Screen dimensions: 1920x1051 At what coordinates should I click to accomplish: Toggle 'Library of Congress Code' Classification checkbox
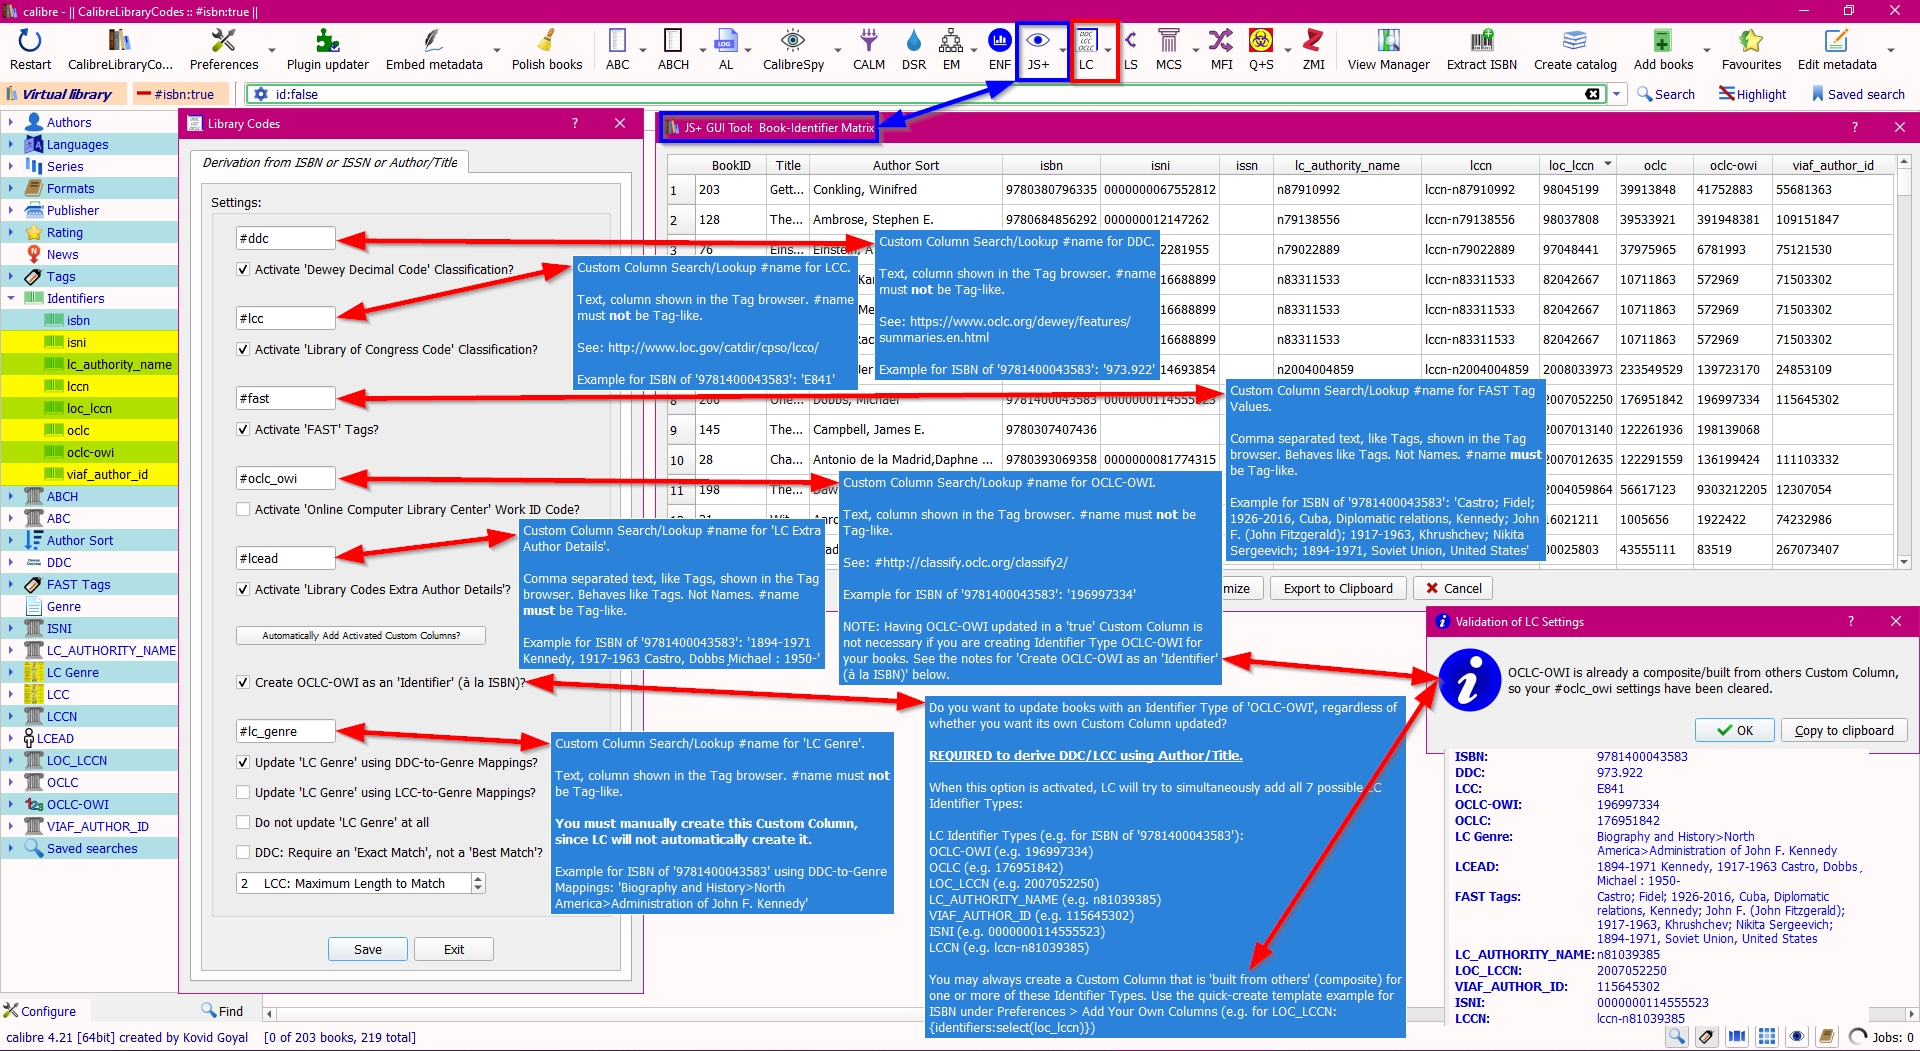pyautogui.click(x=243, y=349)
